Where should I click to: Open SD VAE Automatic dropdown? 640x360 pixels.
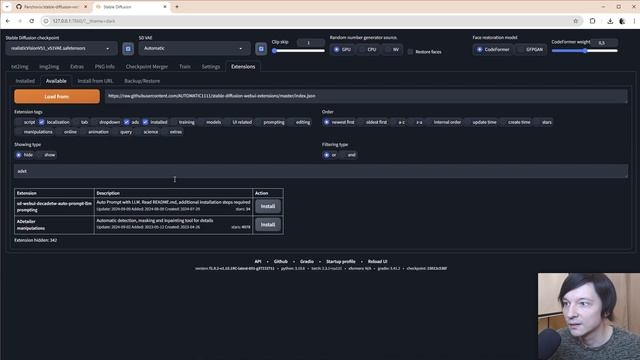(194, 48)
